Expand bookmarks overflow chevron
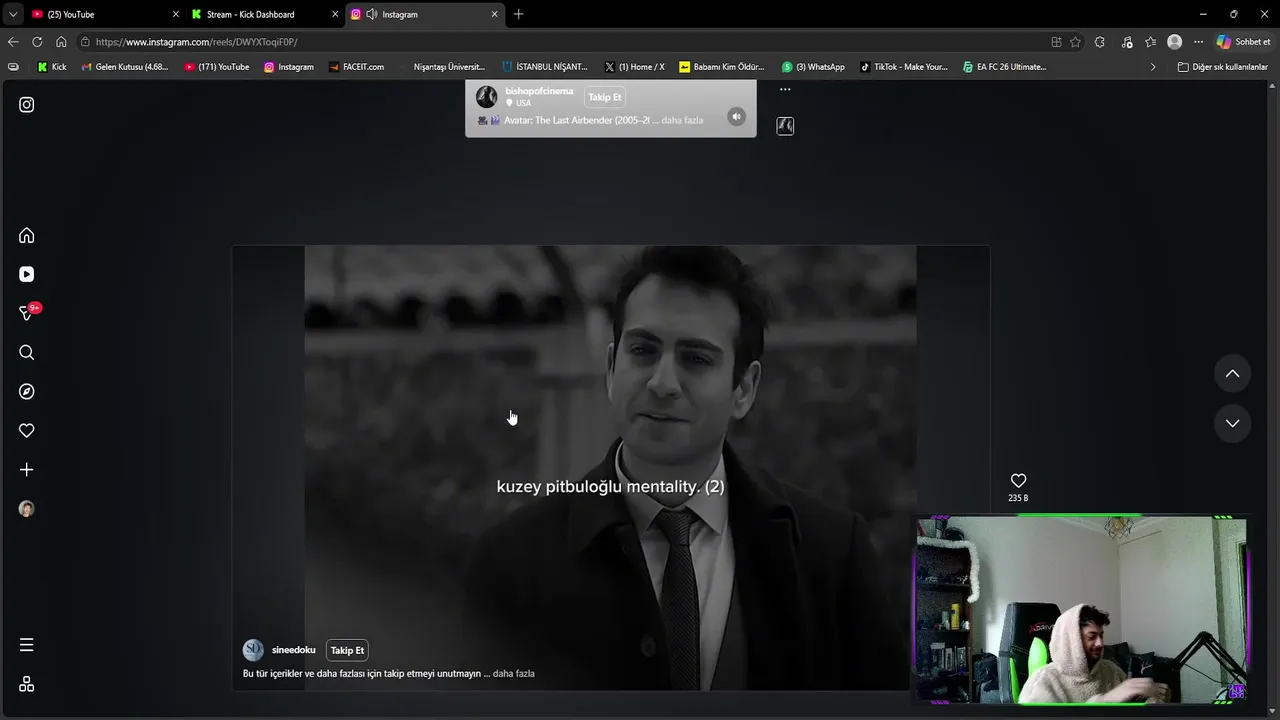1280x720 pixels. click(1153, 67)
